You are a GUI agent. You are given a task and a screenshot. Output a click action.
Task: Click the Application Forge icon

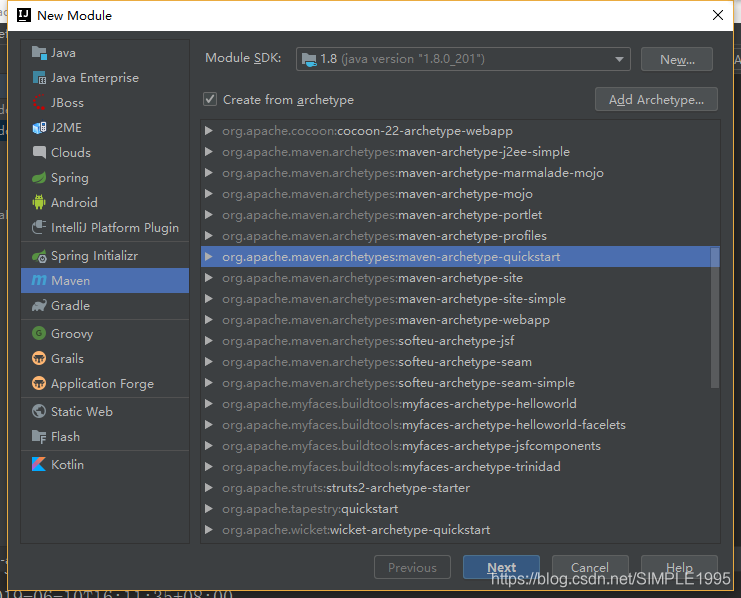pos(39,383)
